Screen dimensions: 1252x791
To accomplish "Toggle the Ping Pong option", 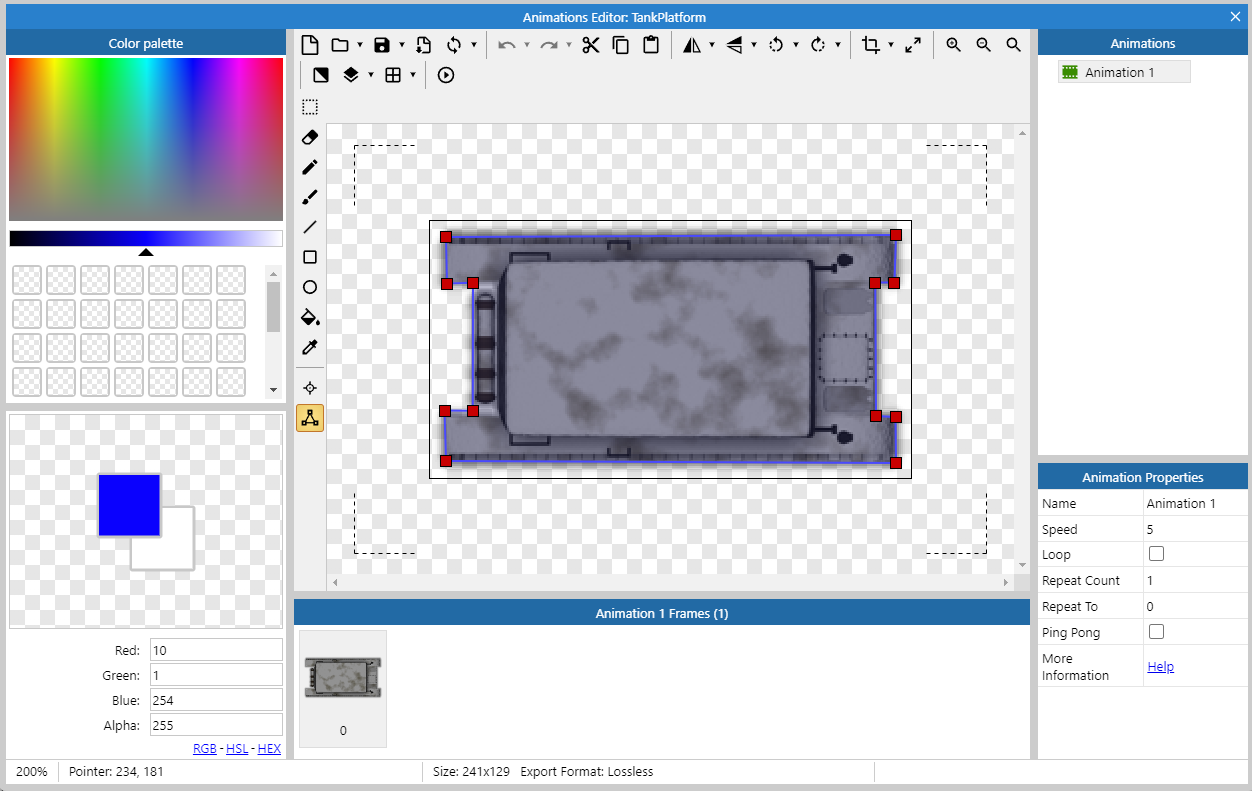I will tap(1156, 631).
